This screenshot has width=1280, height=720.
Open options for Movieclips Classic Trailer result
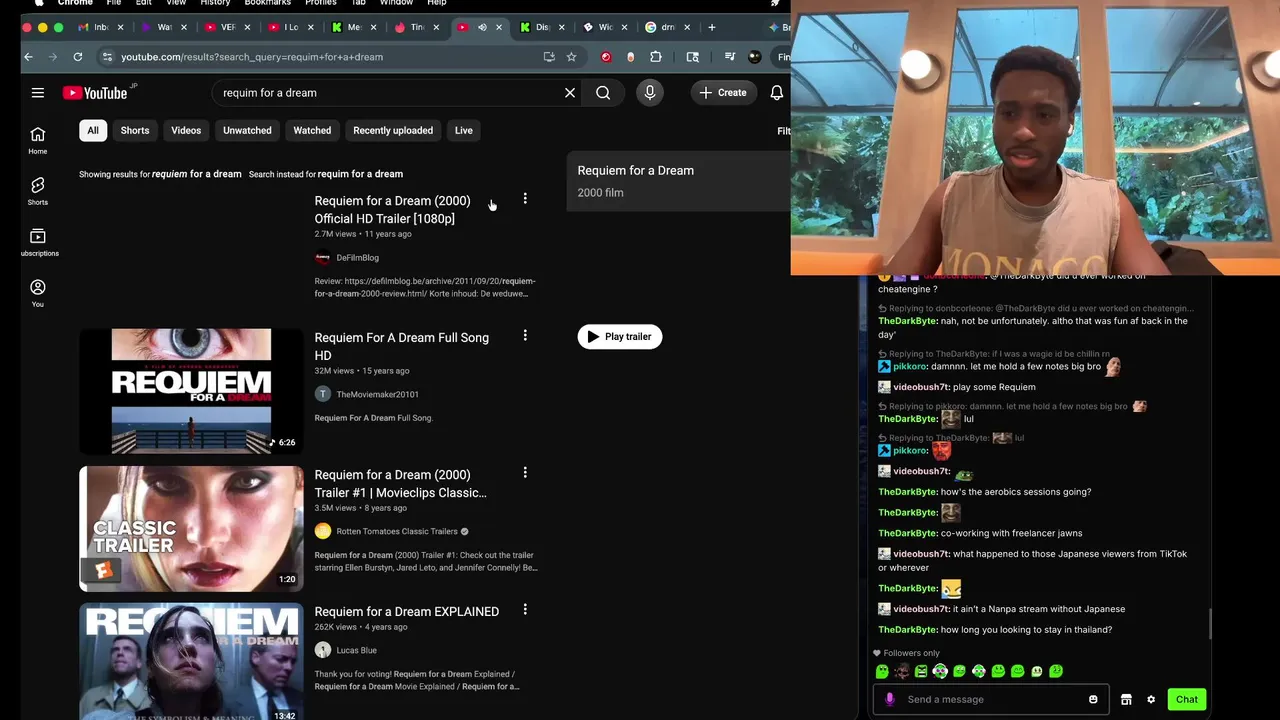pos(525,473)
